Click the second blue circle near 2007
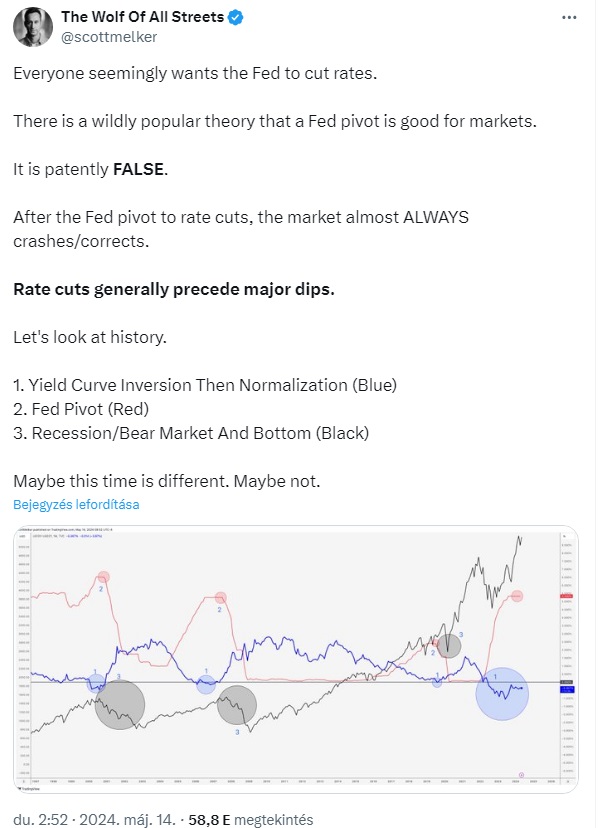Viewport: 603px width, 828px height. point(206,684)
